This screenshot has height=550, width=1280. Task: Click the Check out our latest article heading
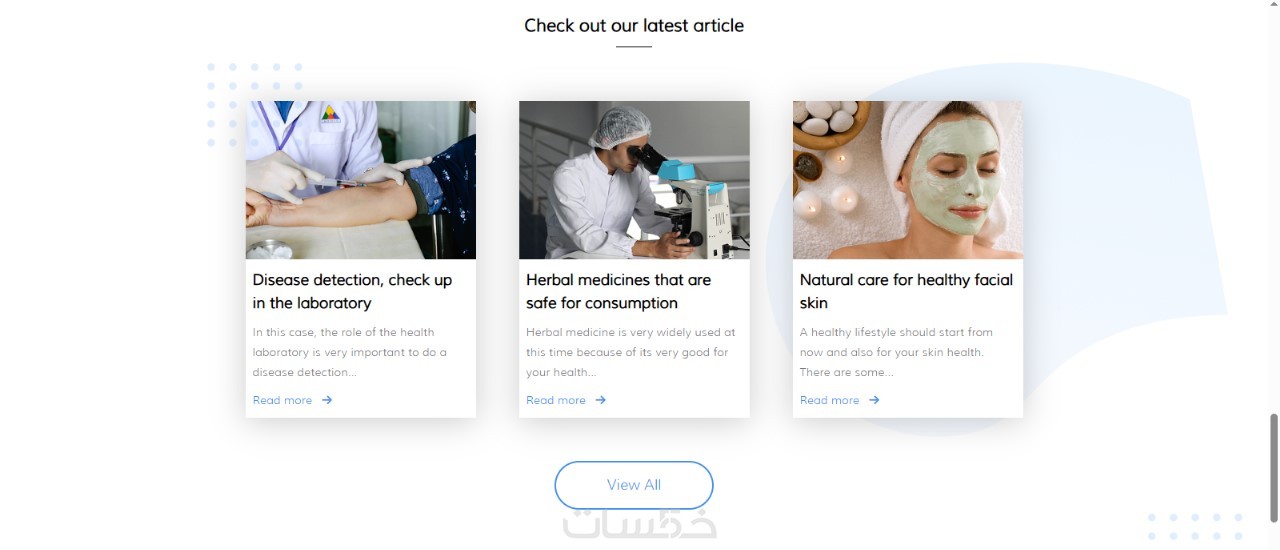pos(634,25)
